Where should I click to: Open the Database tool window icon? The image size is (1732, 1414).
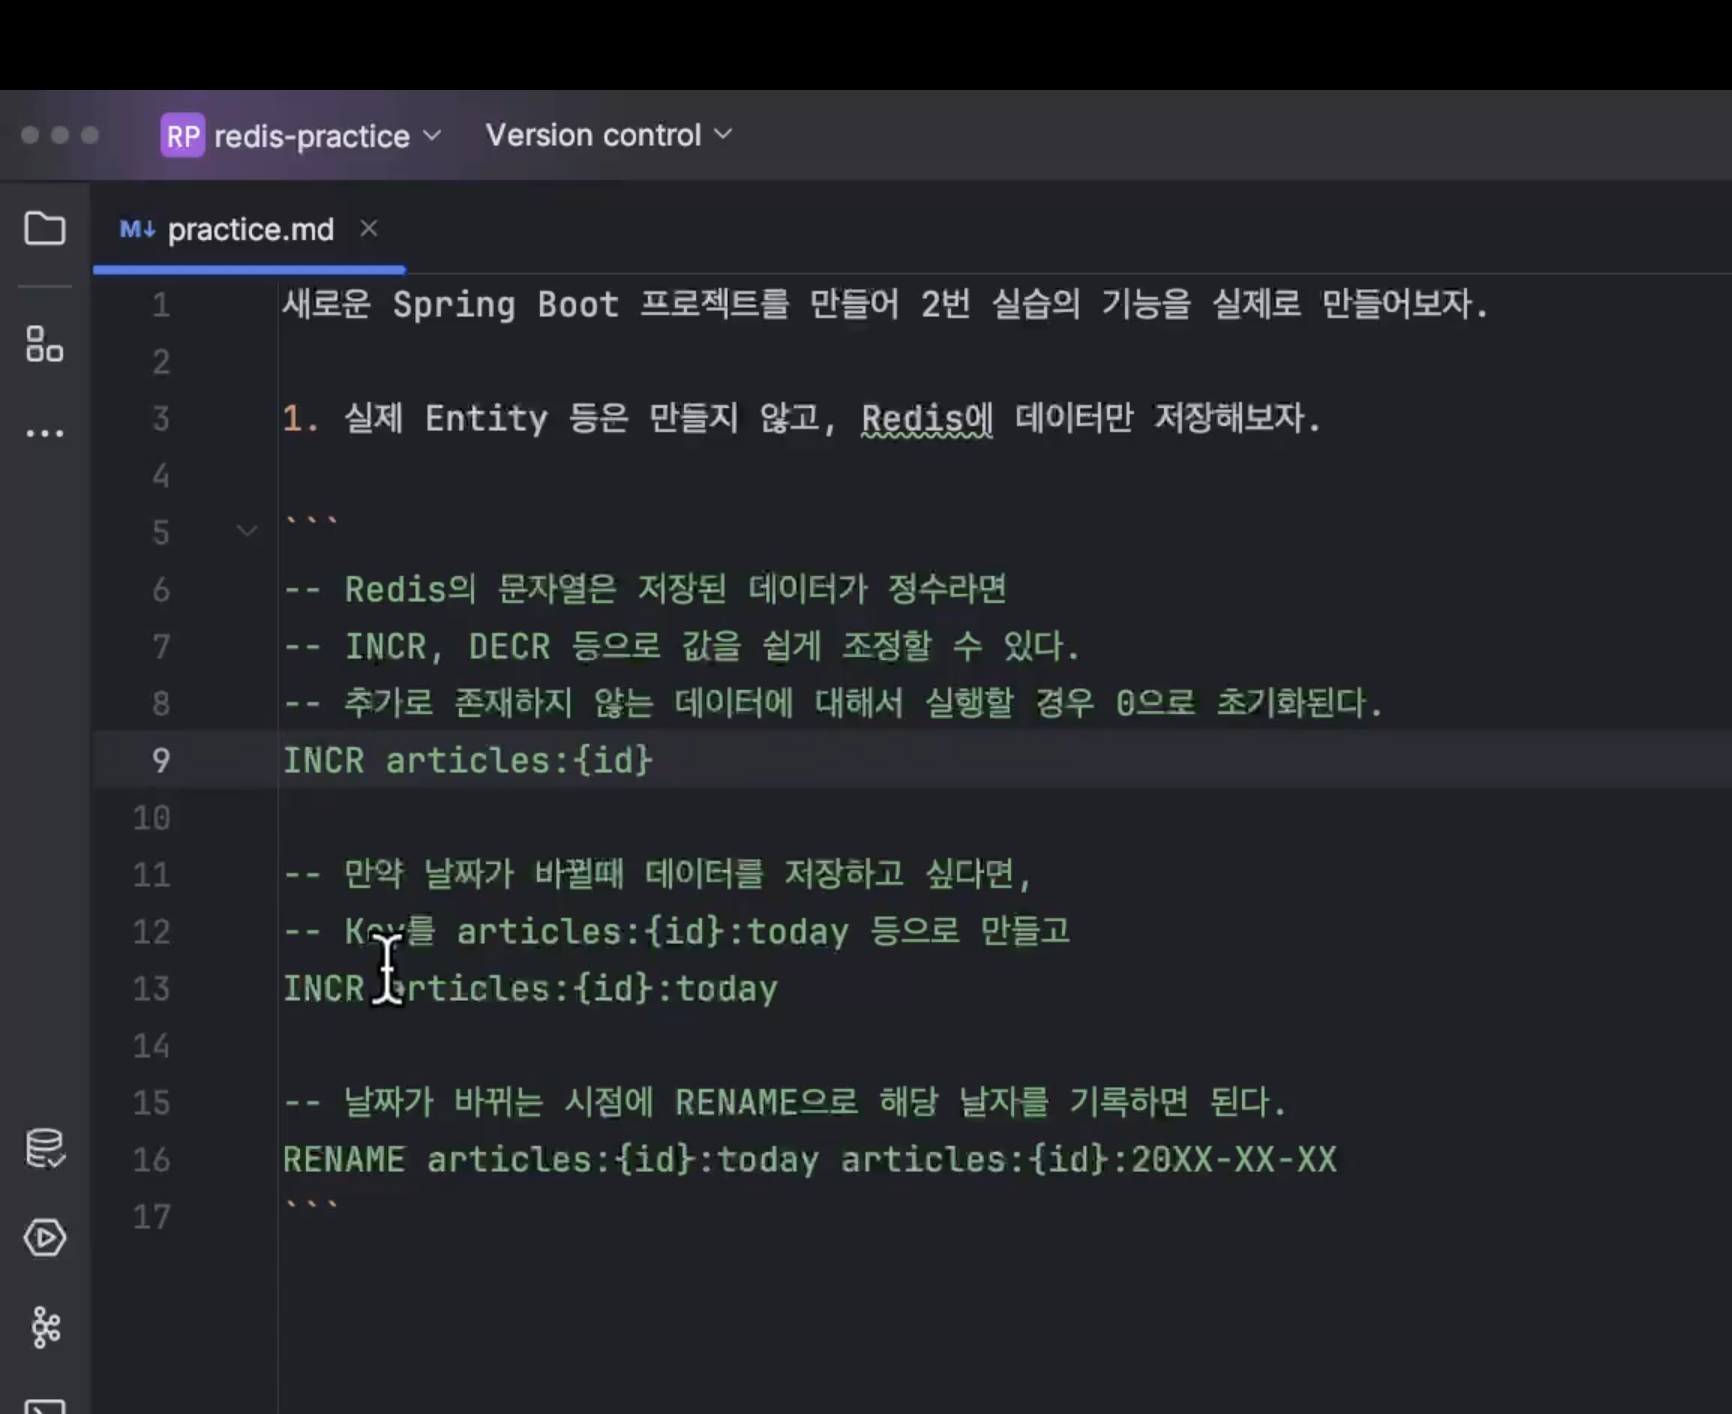pos(45,1148)
